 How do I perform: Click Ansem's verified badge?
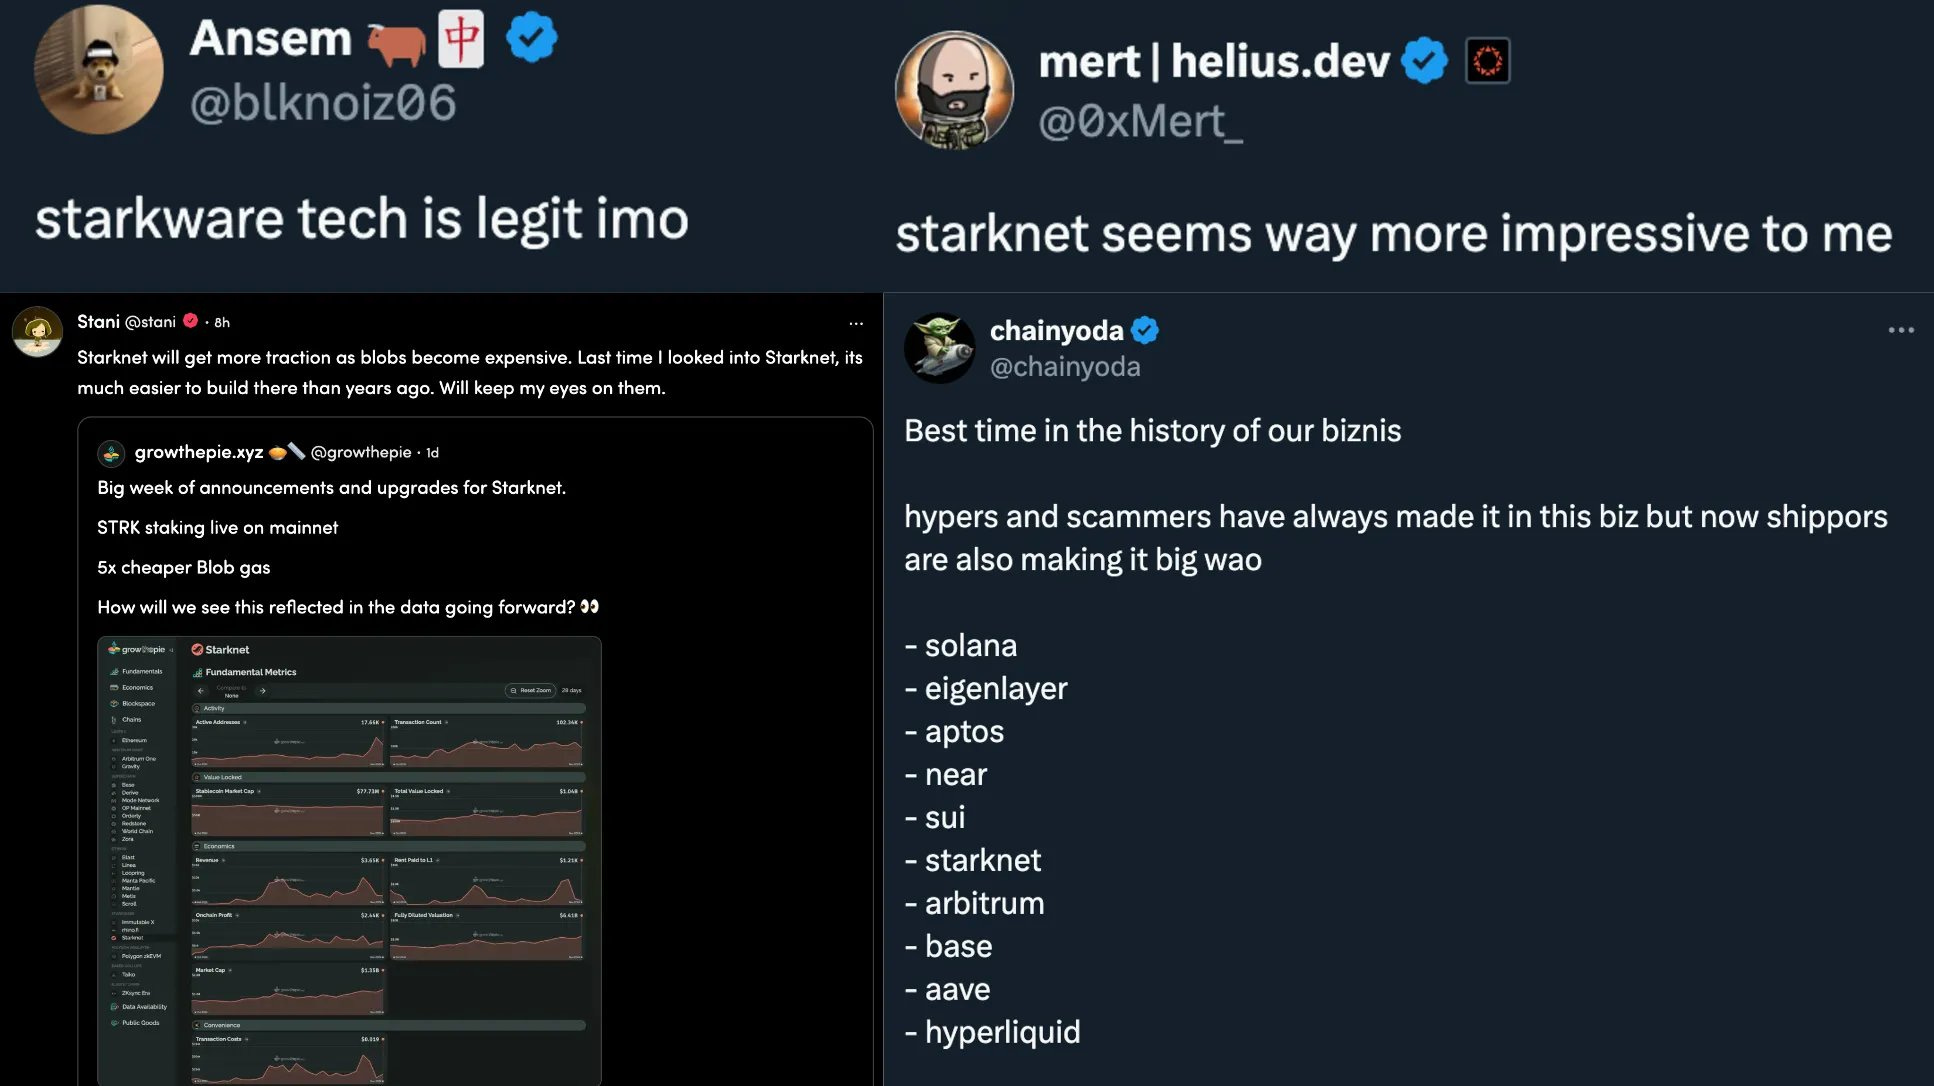(531, 37)
